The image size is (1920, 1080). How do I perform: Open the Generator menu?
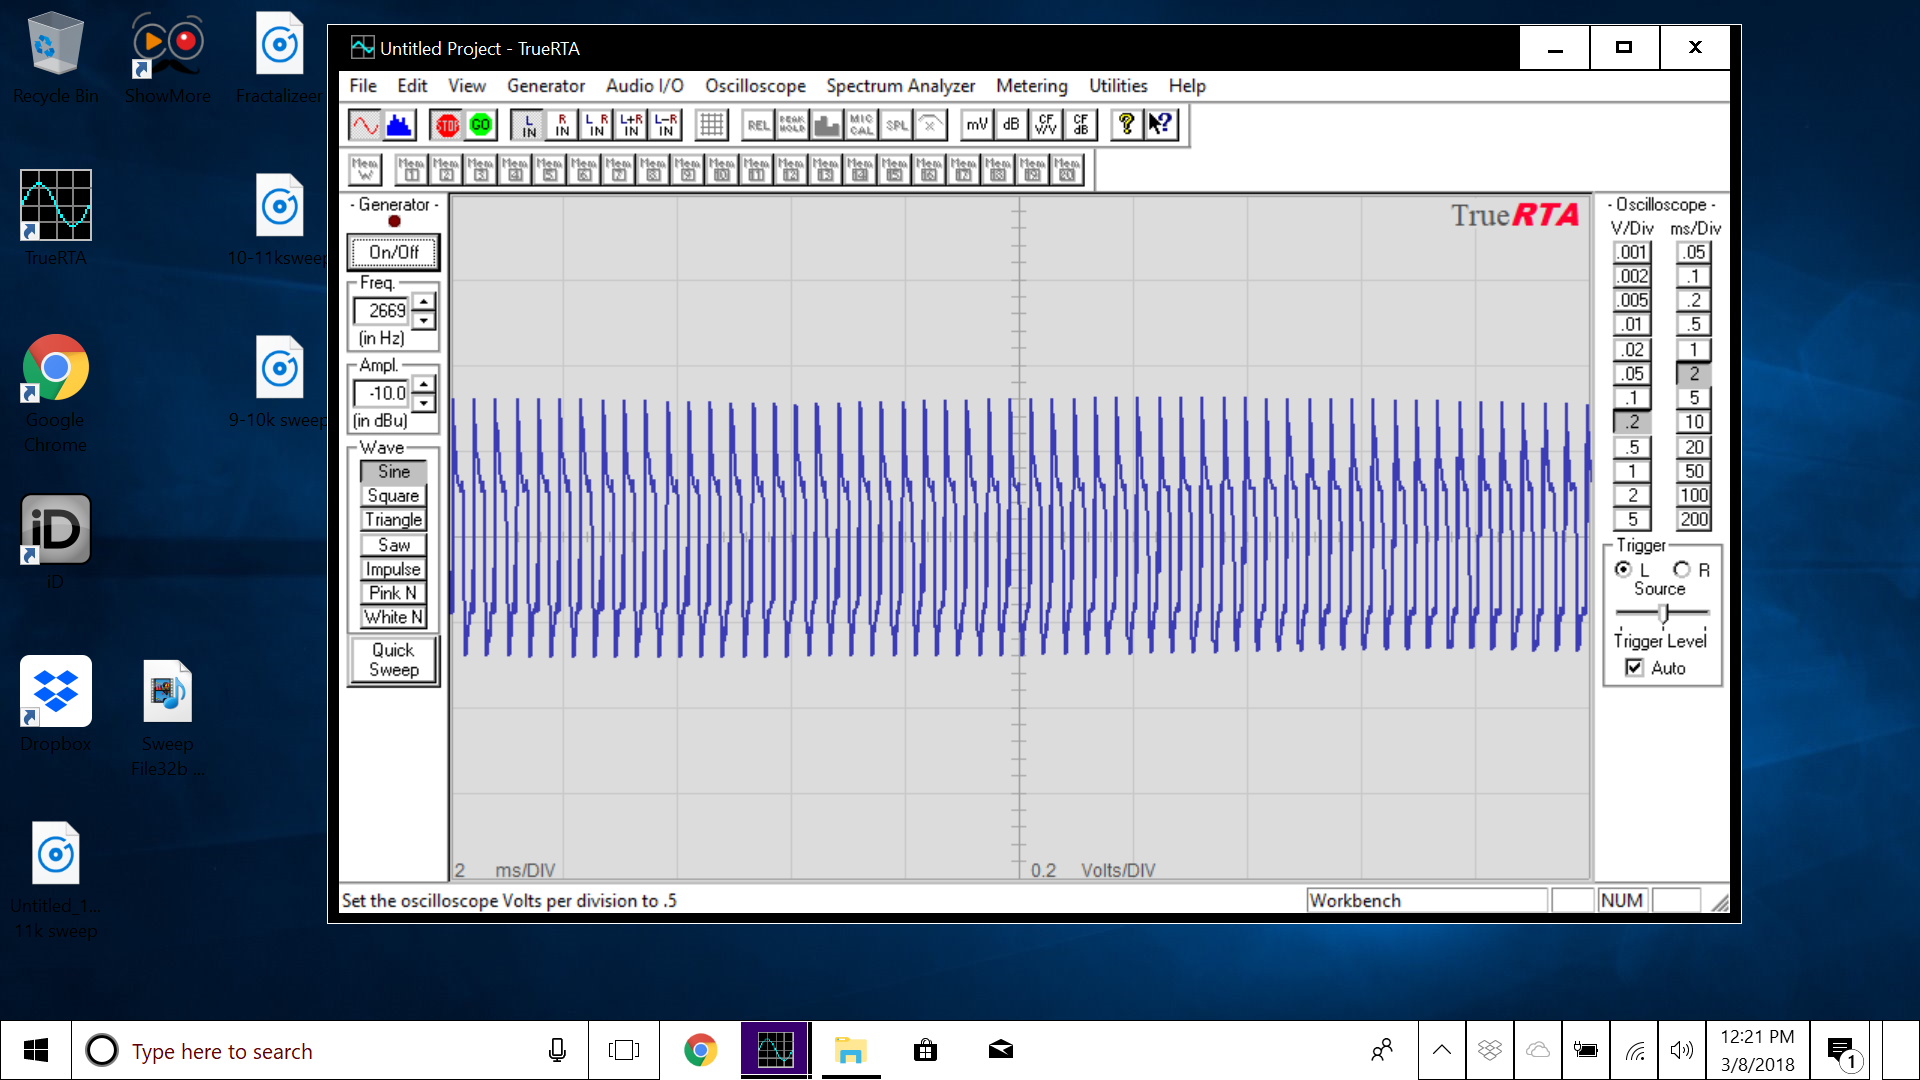tap(545, 86)
